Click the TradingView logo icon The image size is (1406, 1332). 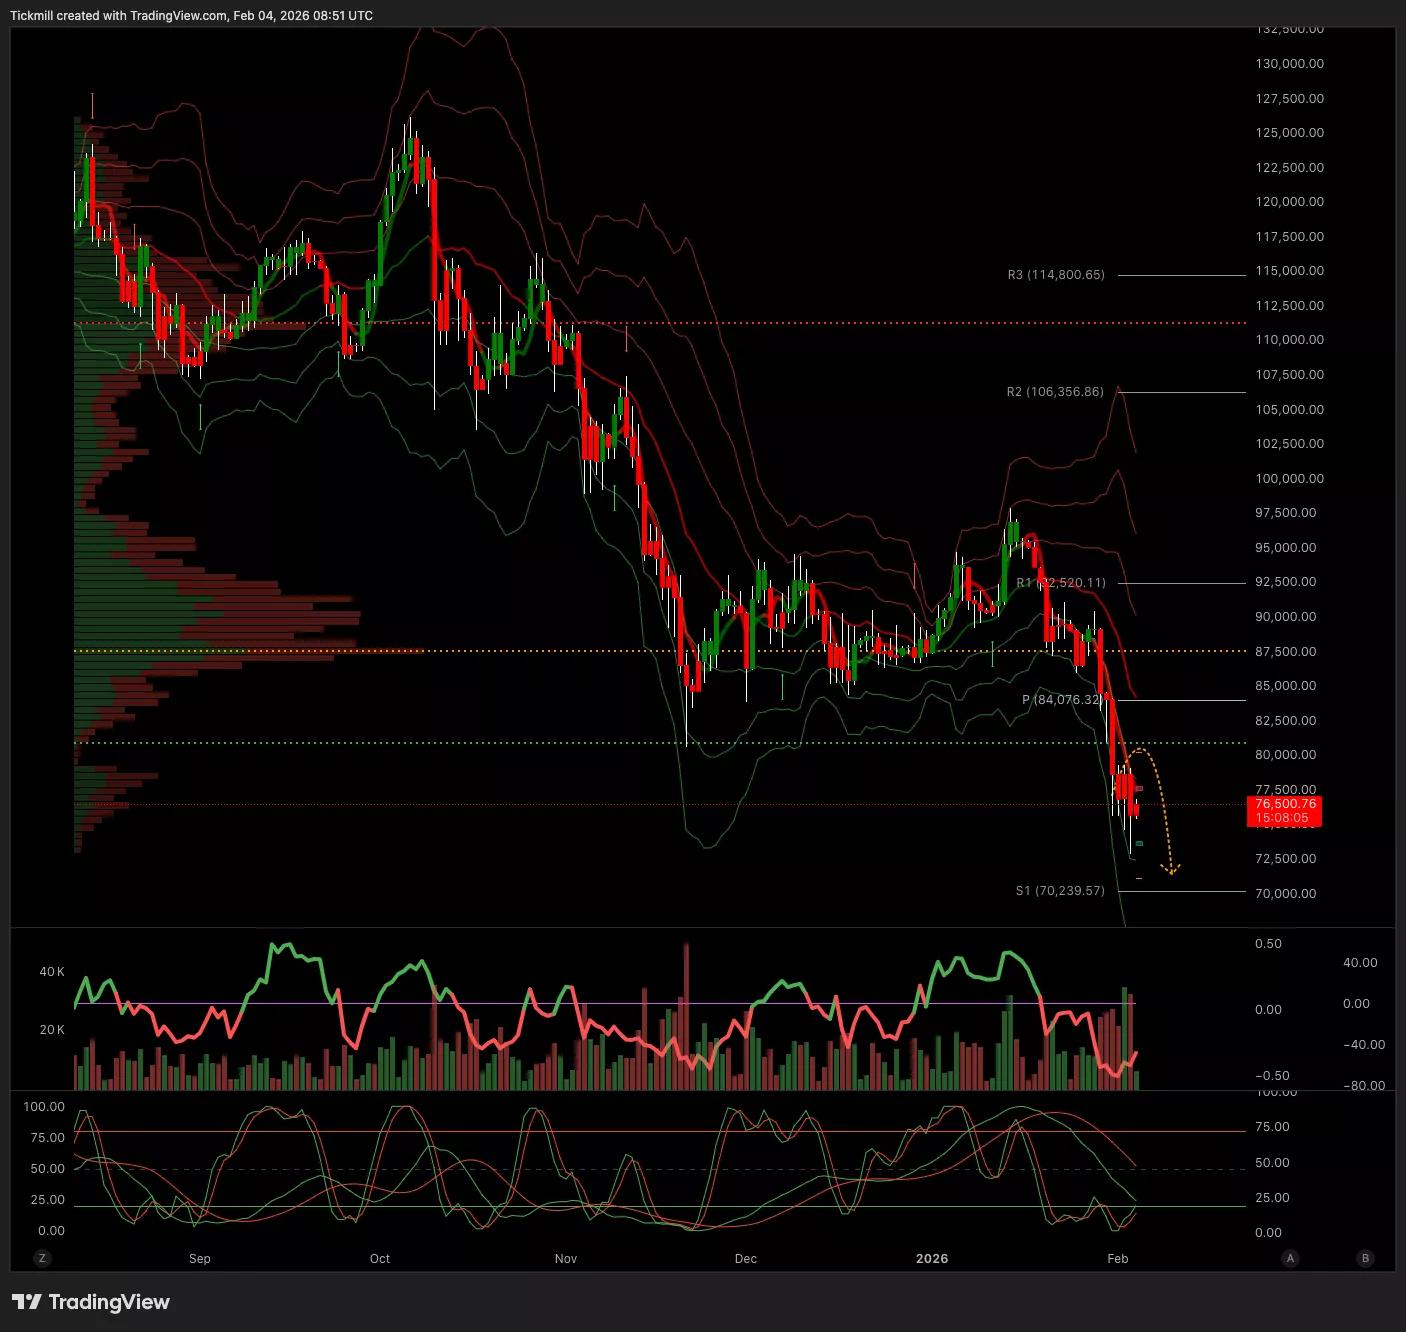26,1302
